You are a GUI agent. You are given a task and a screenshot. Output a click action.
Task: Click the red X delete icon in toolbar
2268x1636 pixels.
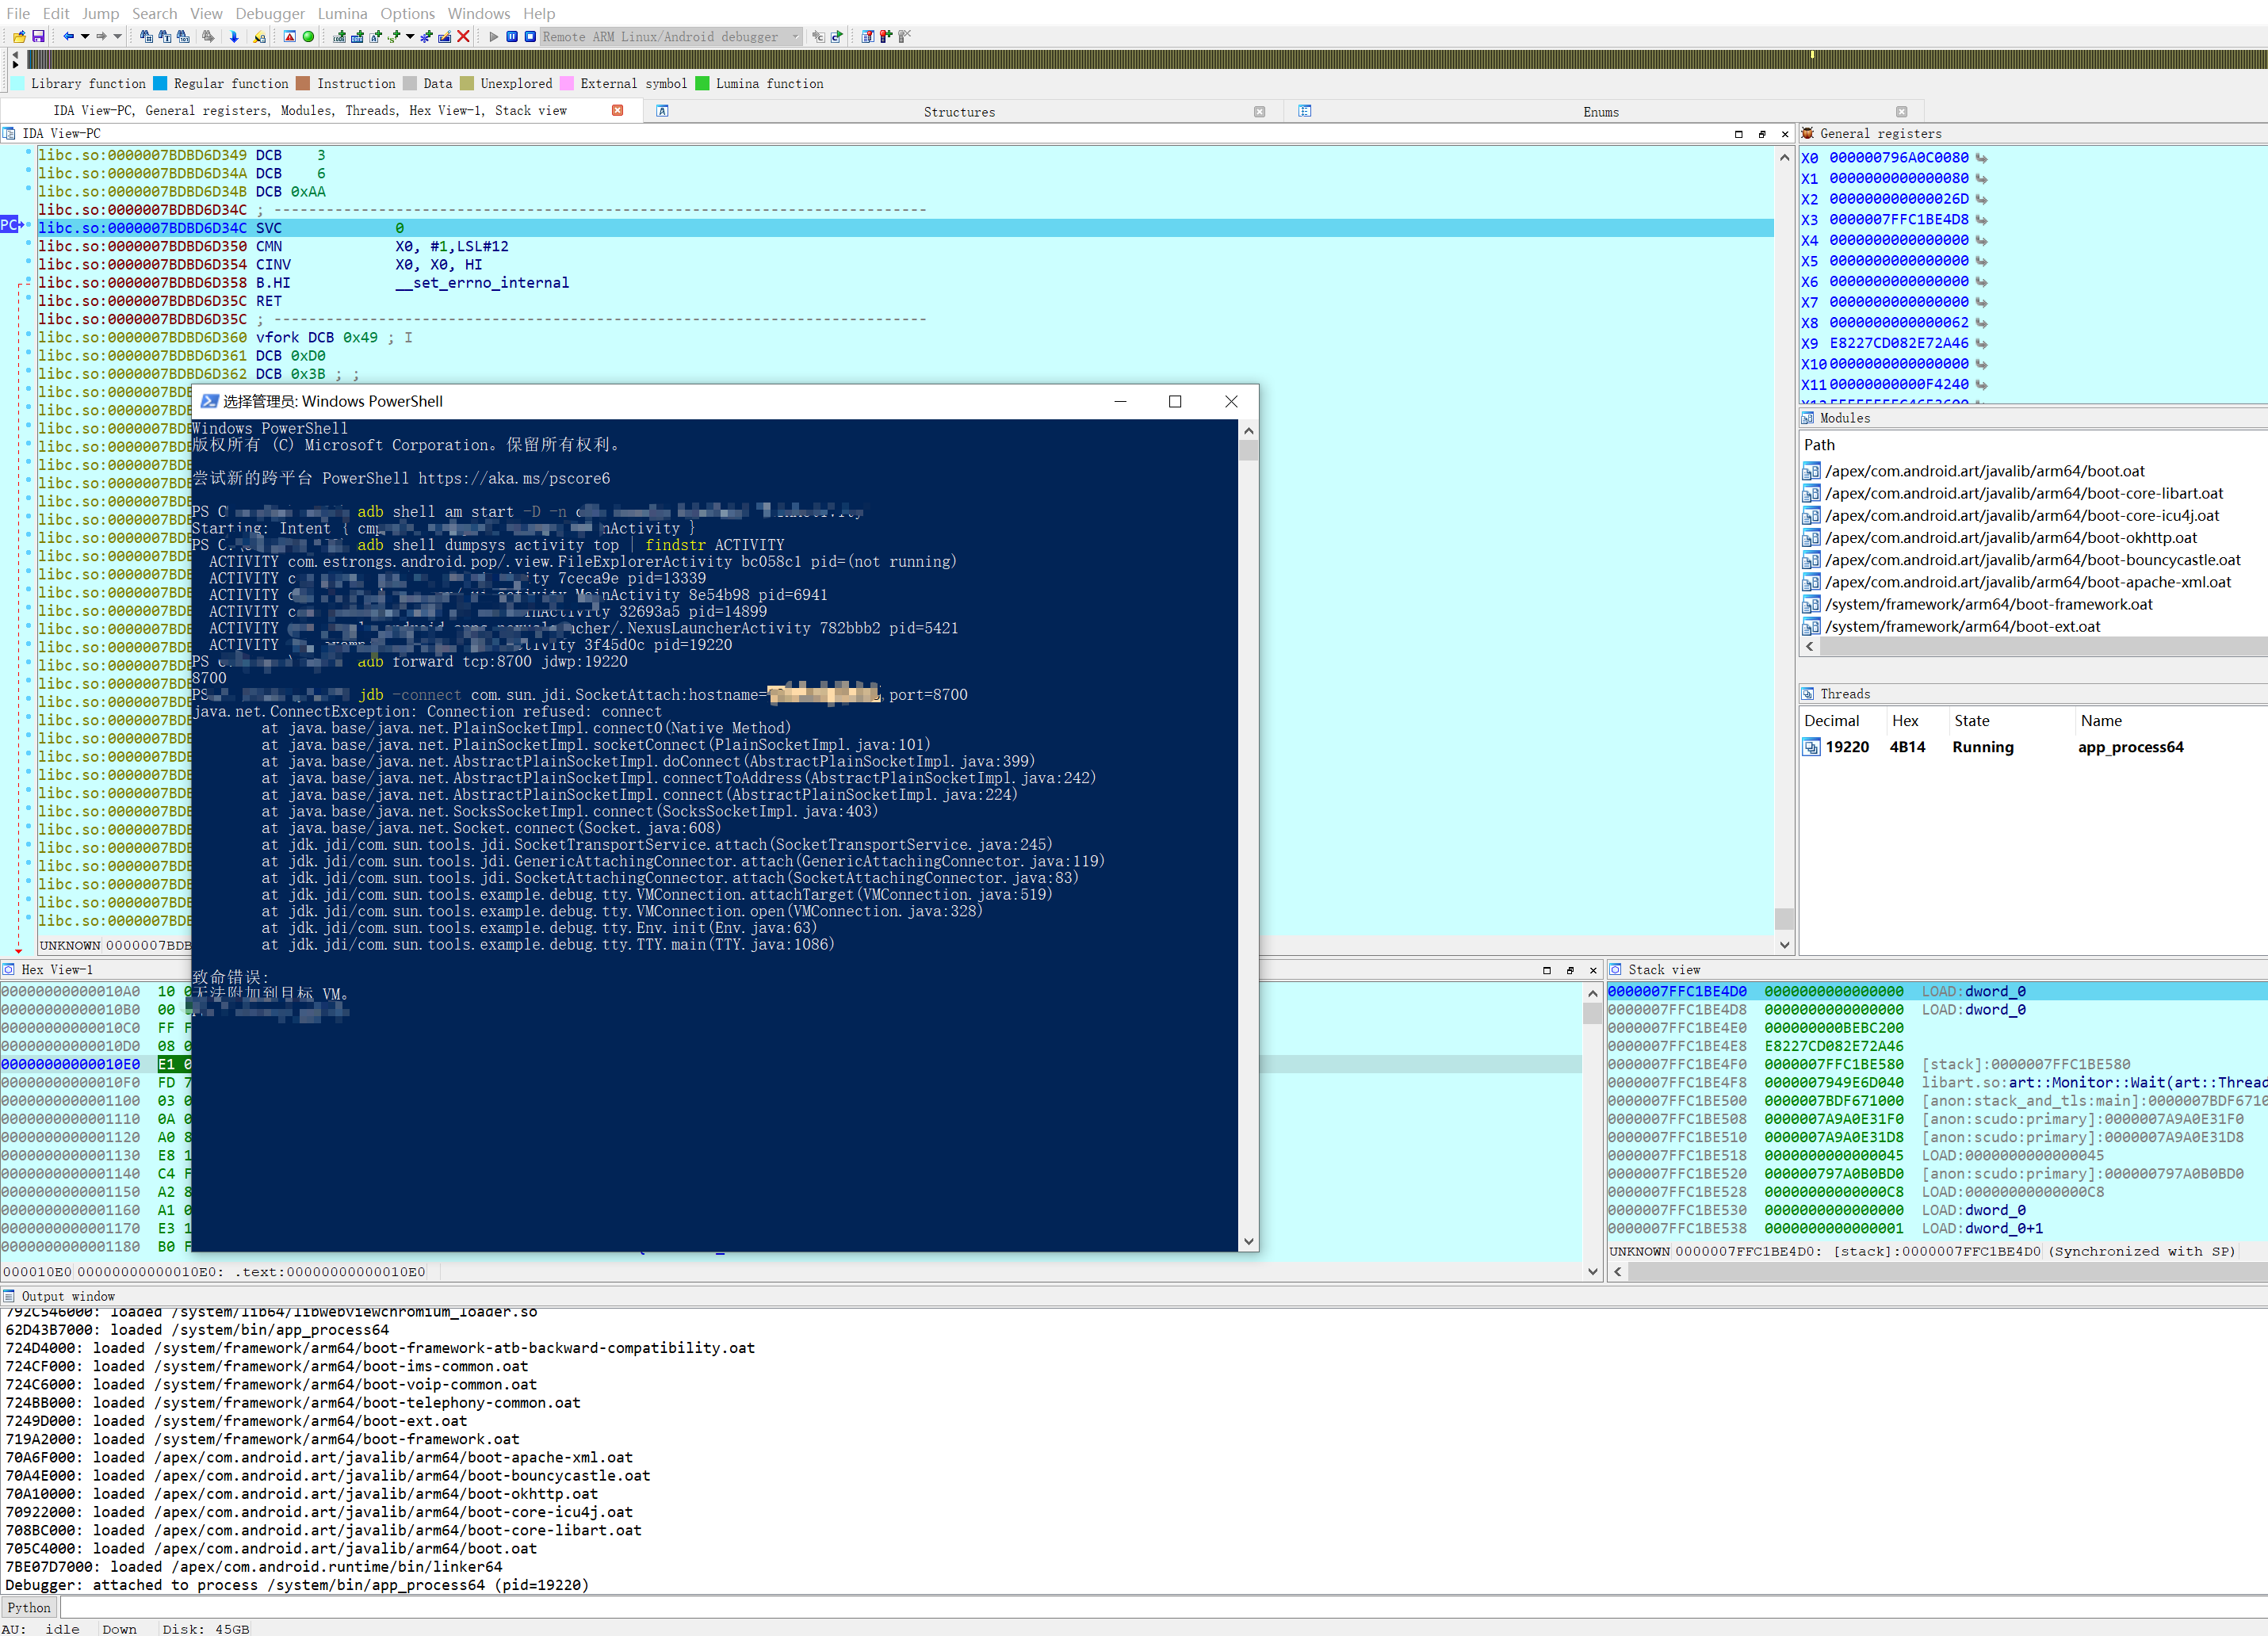[463, 37]
